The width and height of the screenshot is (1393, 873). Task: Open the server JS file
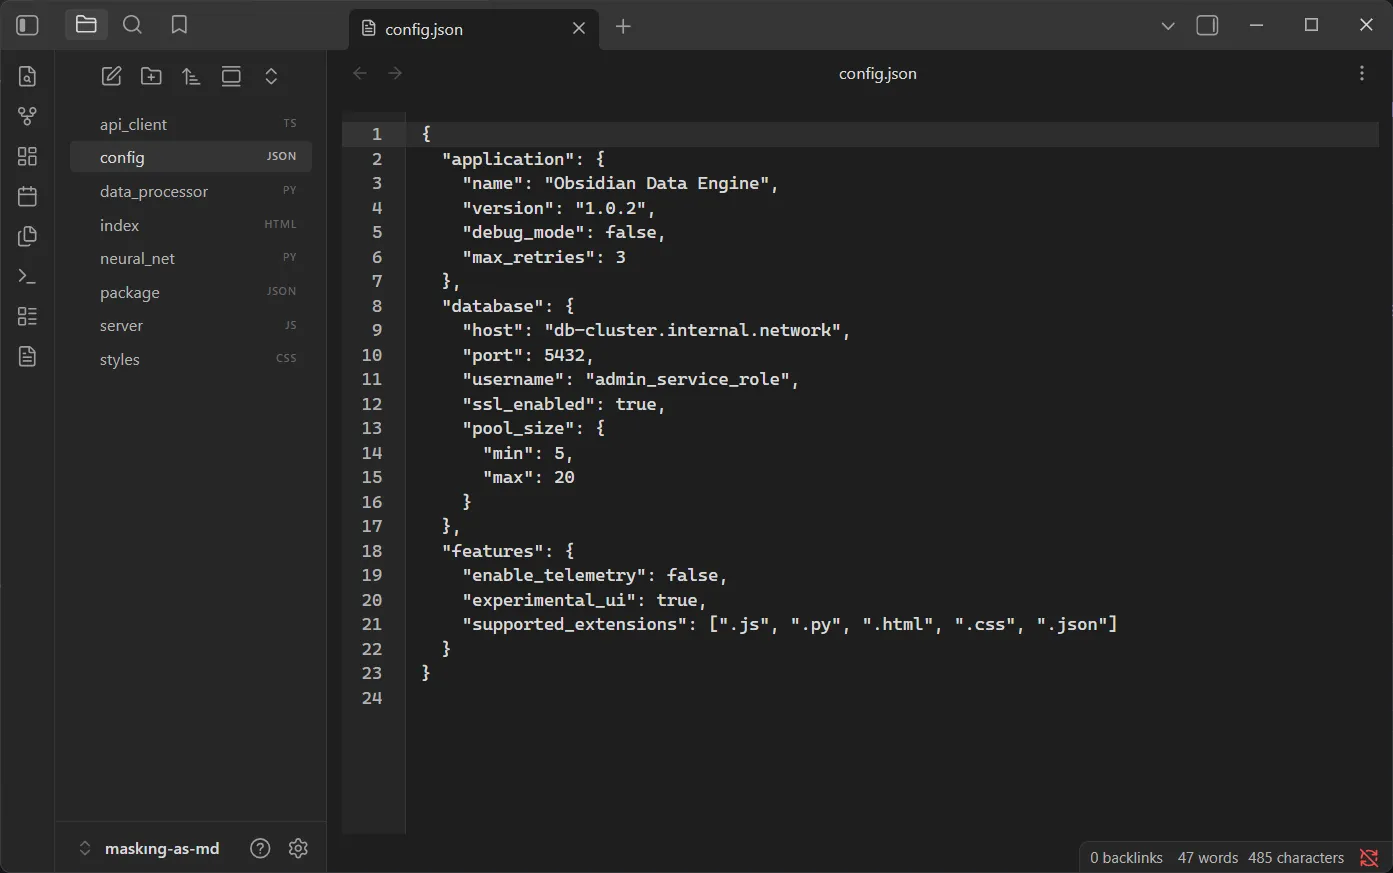click(190, 325)
